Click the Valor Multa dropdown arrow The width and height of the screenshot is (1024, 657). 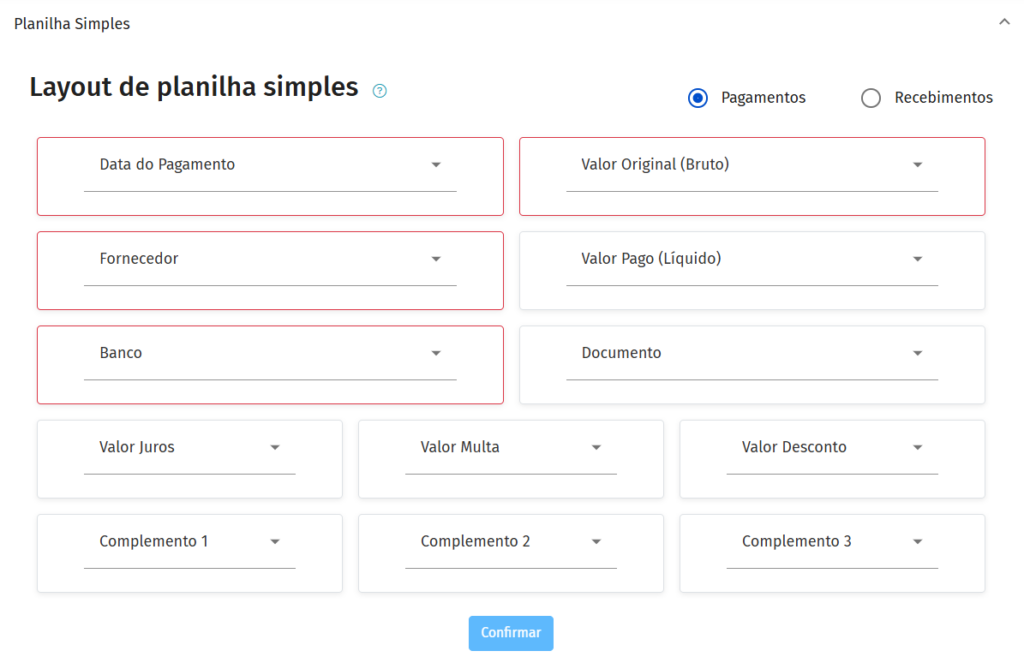[x=596, y=447]
